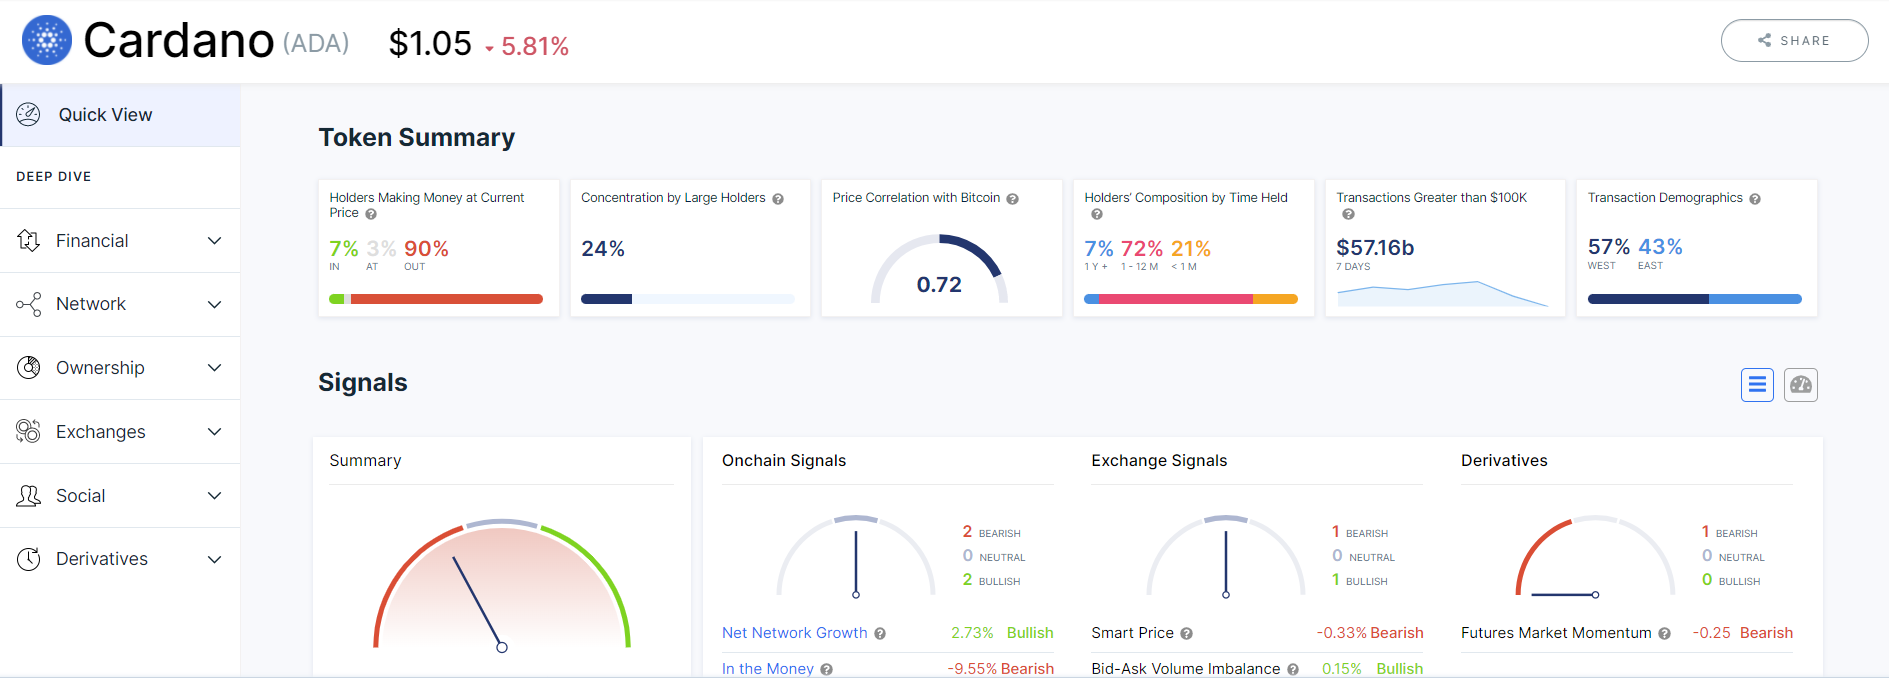Click help icon for Holders Making Money
This screenshot has width=1889, height=694.
click(x=371, y=214)
